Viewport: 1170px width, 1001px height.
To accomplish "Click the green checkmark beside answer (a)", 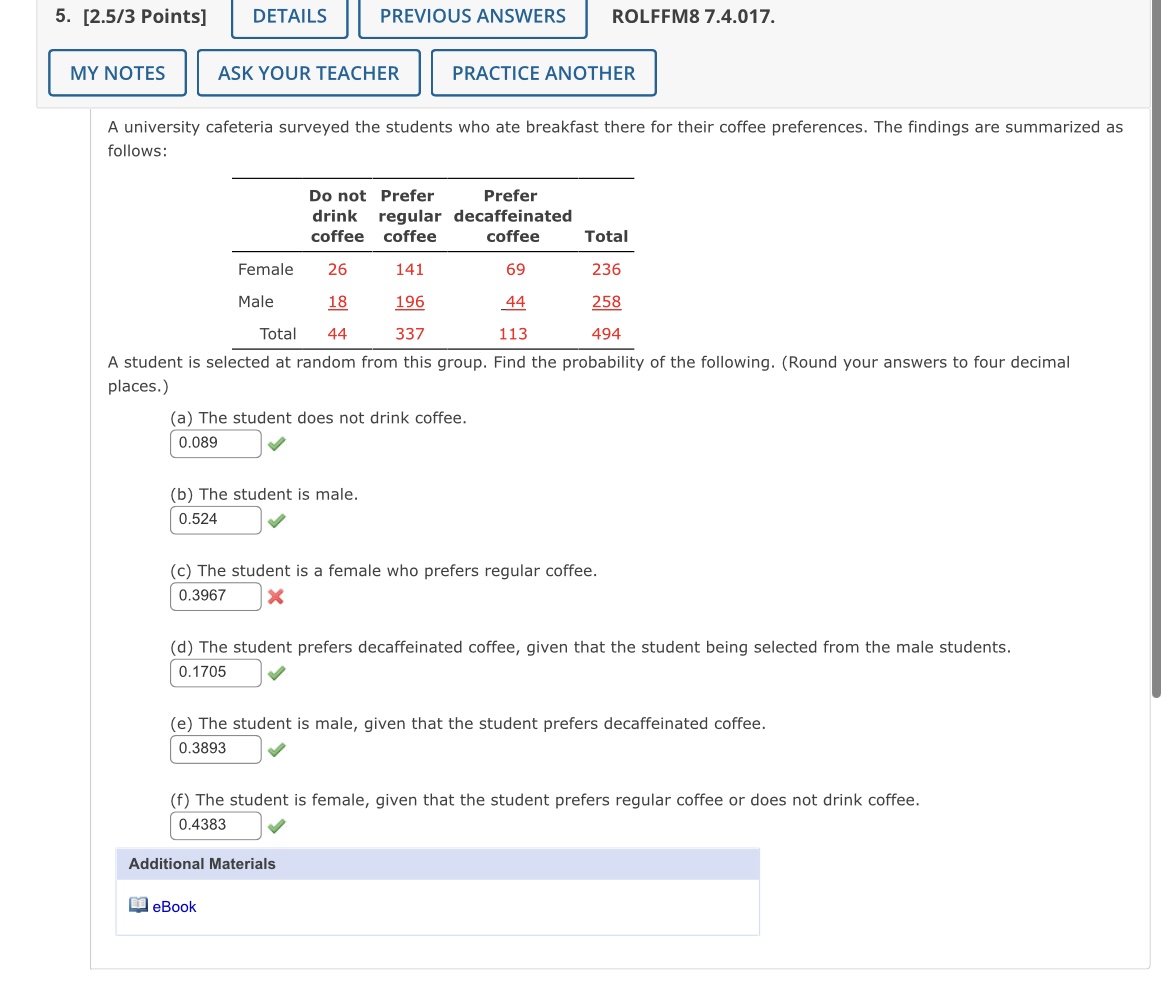I will coord(277,443).
